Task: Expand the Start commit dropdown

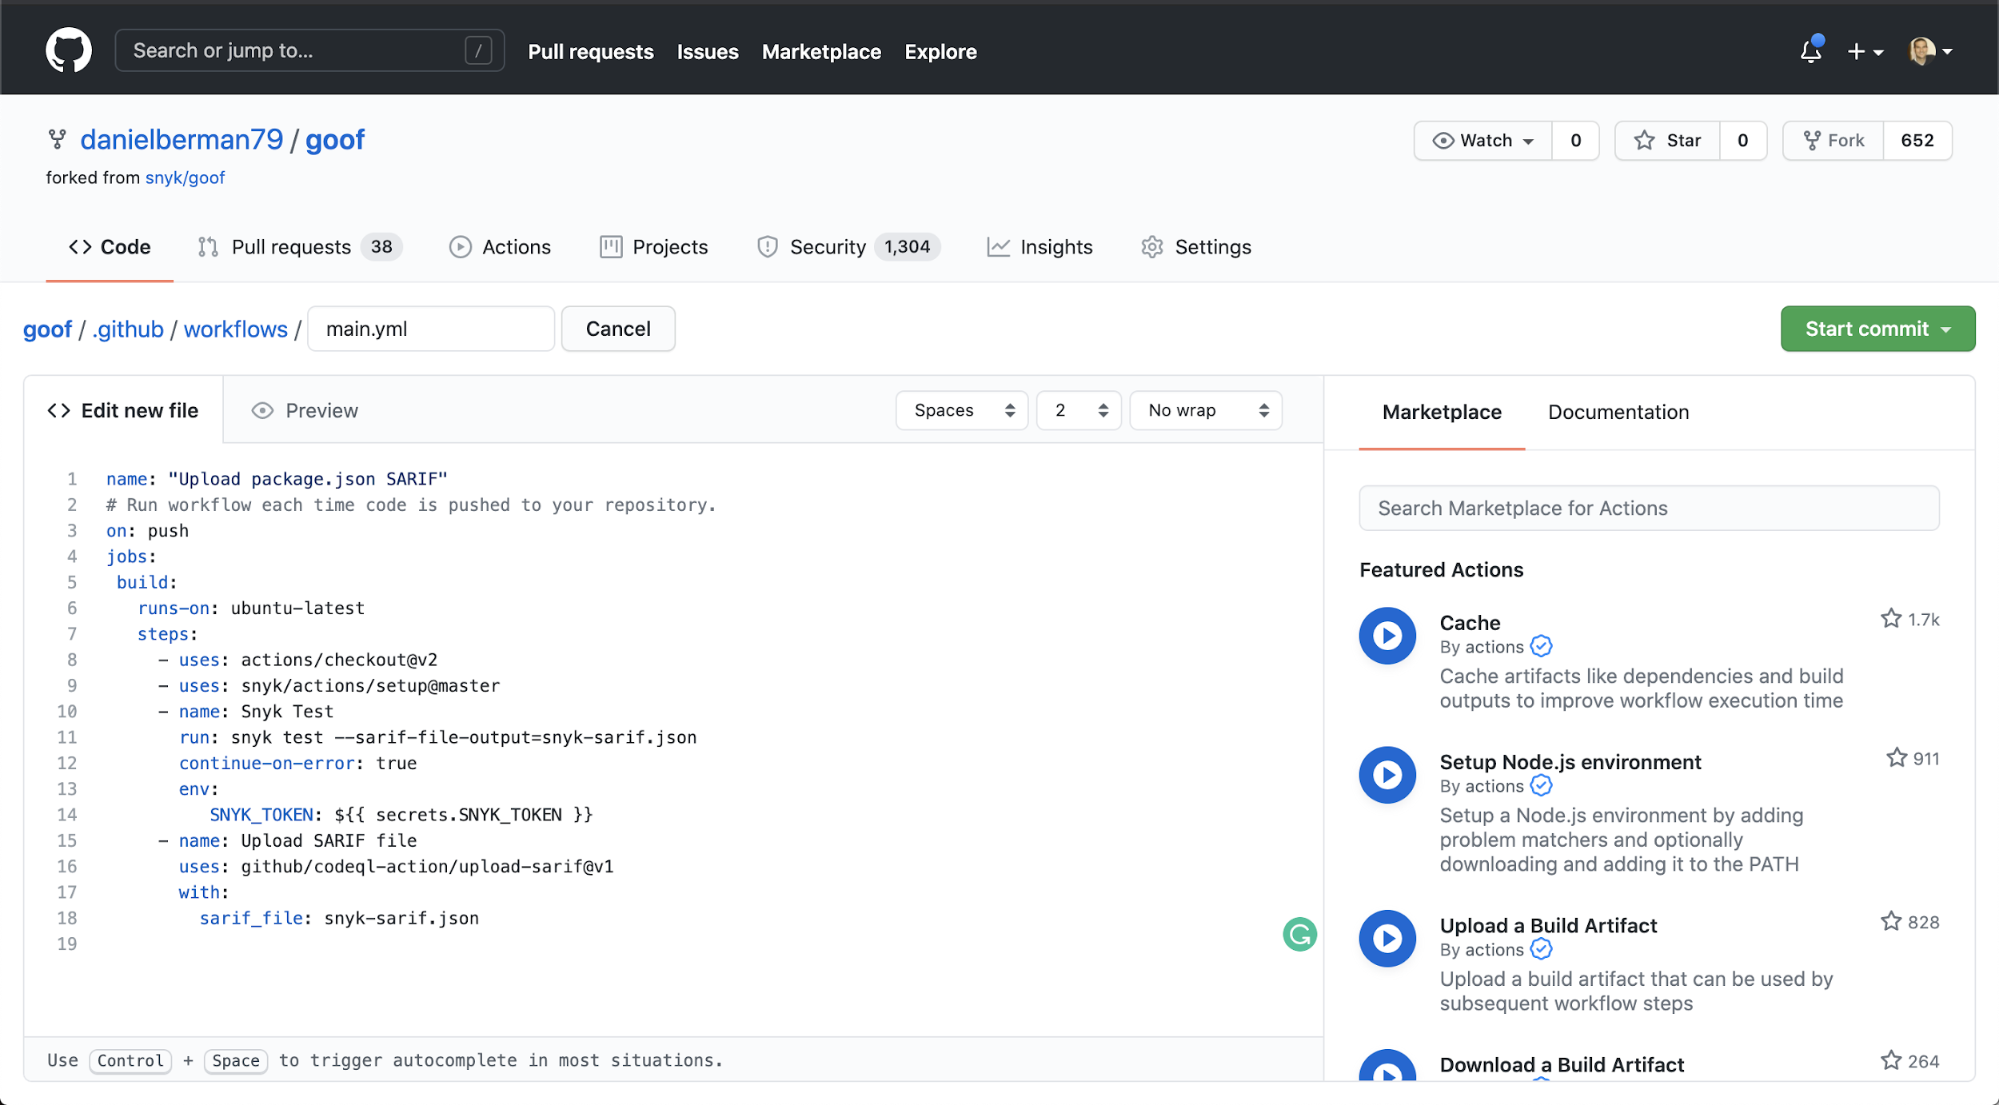Action: pyautogui.click(x=1877, y=329)
